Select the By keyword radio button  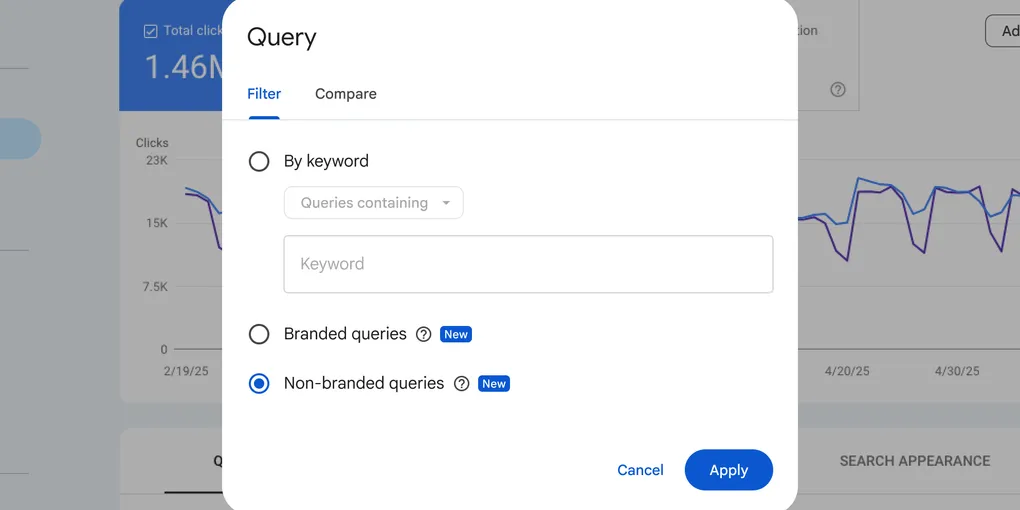259,161
